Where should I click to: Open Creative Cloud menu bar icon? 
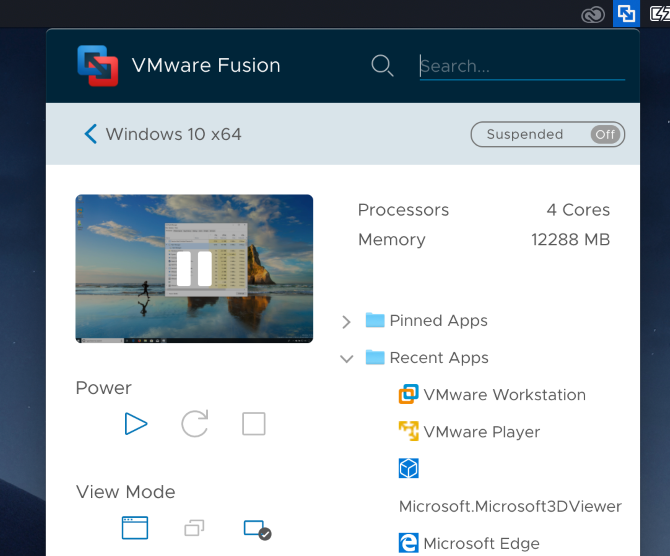point(594,14)
